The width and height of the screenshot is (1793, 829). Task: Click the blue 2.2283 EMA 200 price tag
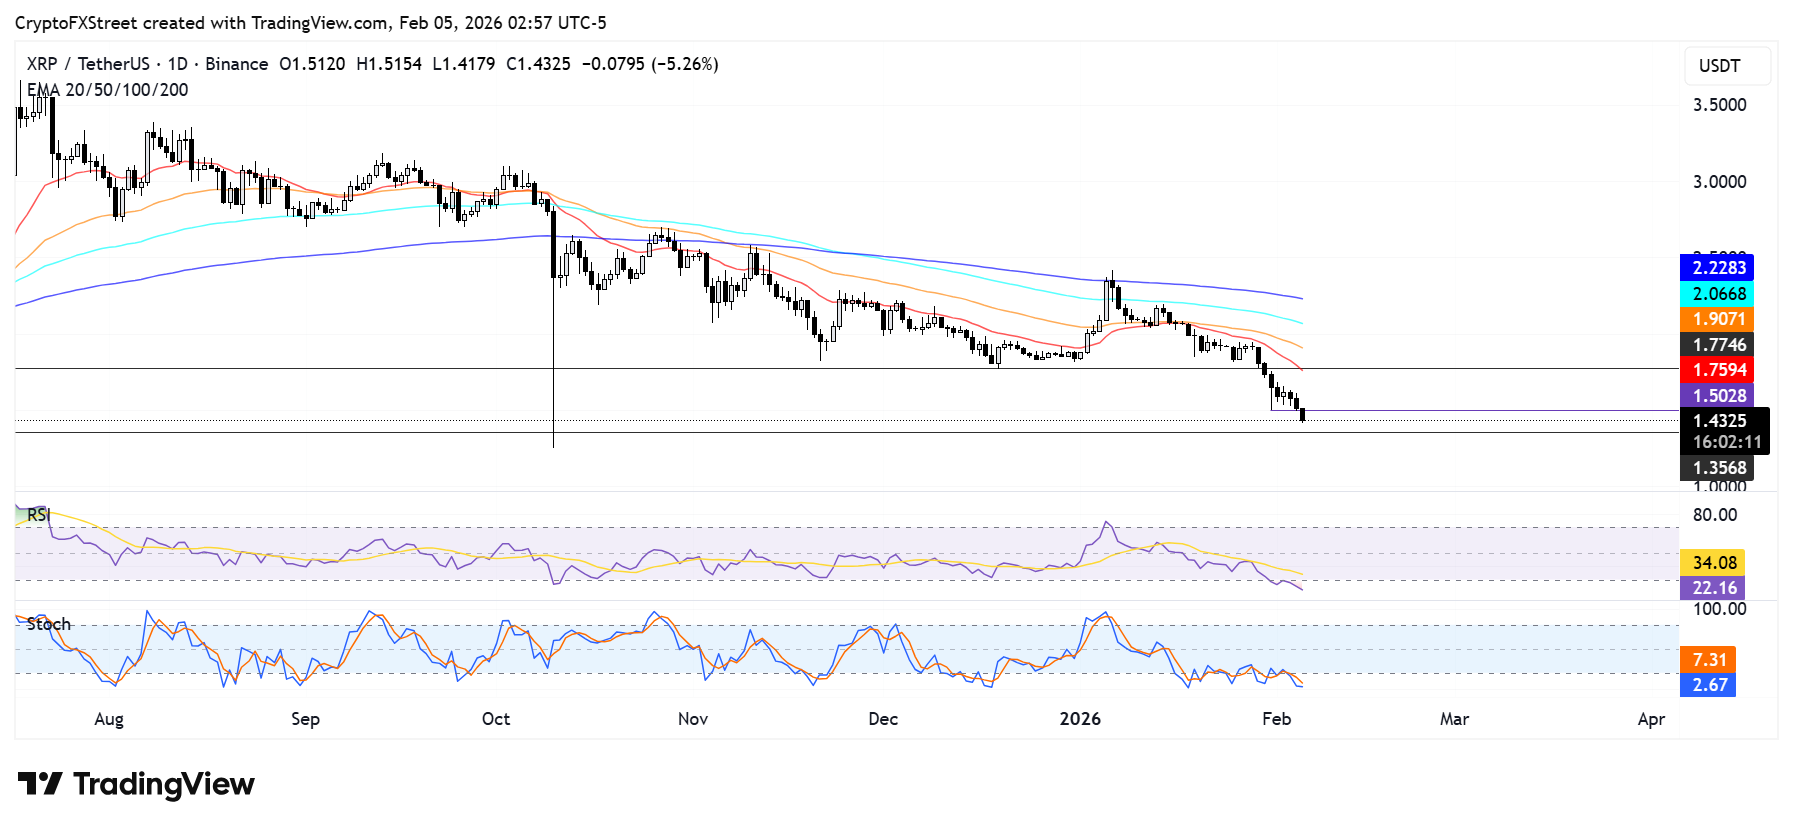click(1717, 268)
